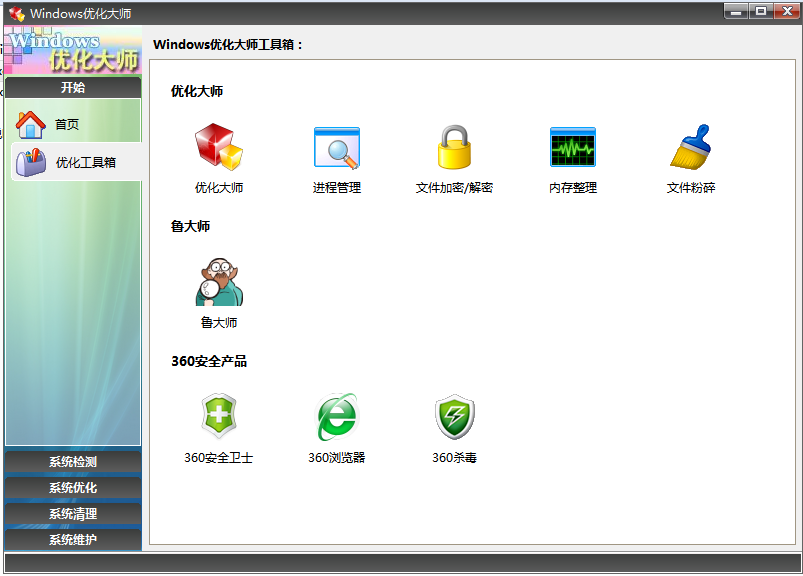Click the 360安全卫士 label text
803x576 pixels.
tap(219, 458)
